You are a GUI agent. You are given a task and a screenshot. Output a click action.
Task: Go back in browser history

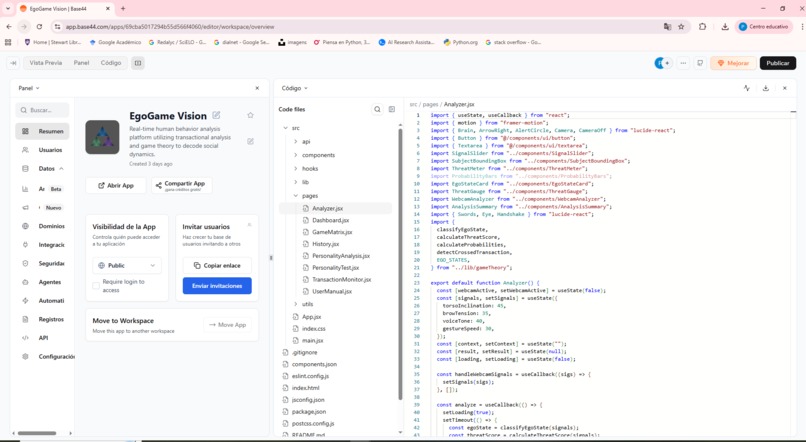click(9, 27)
